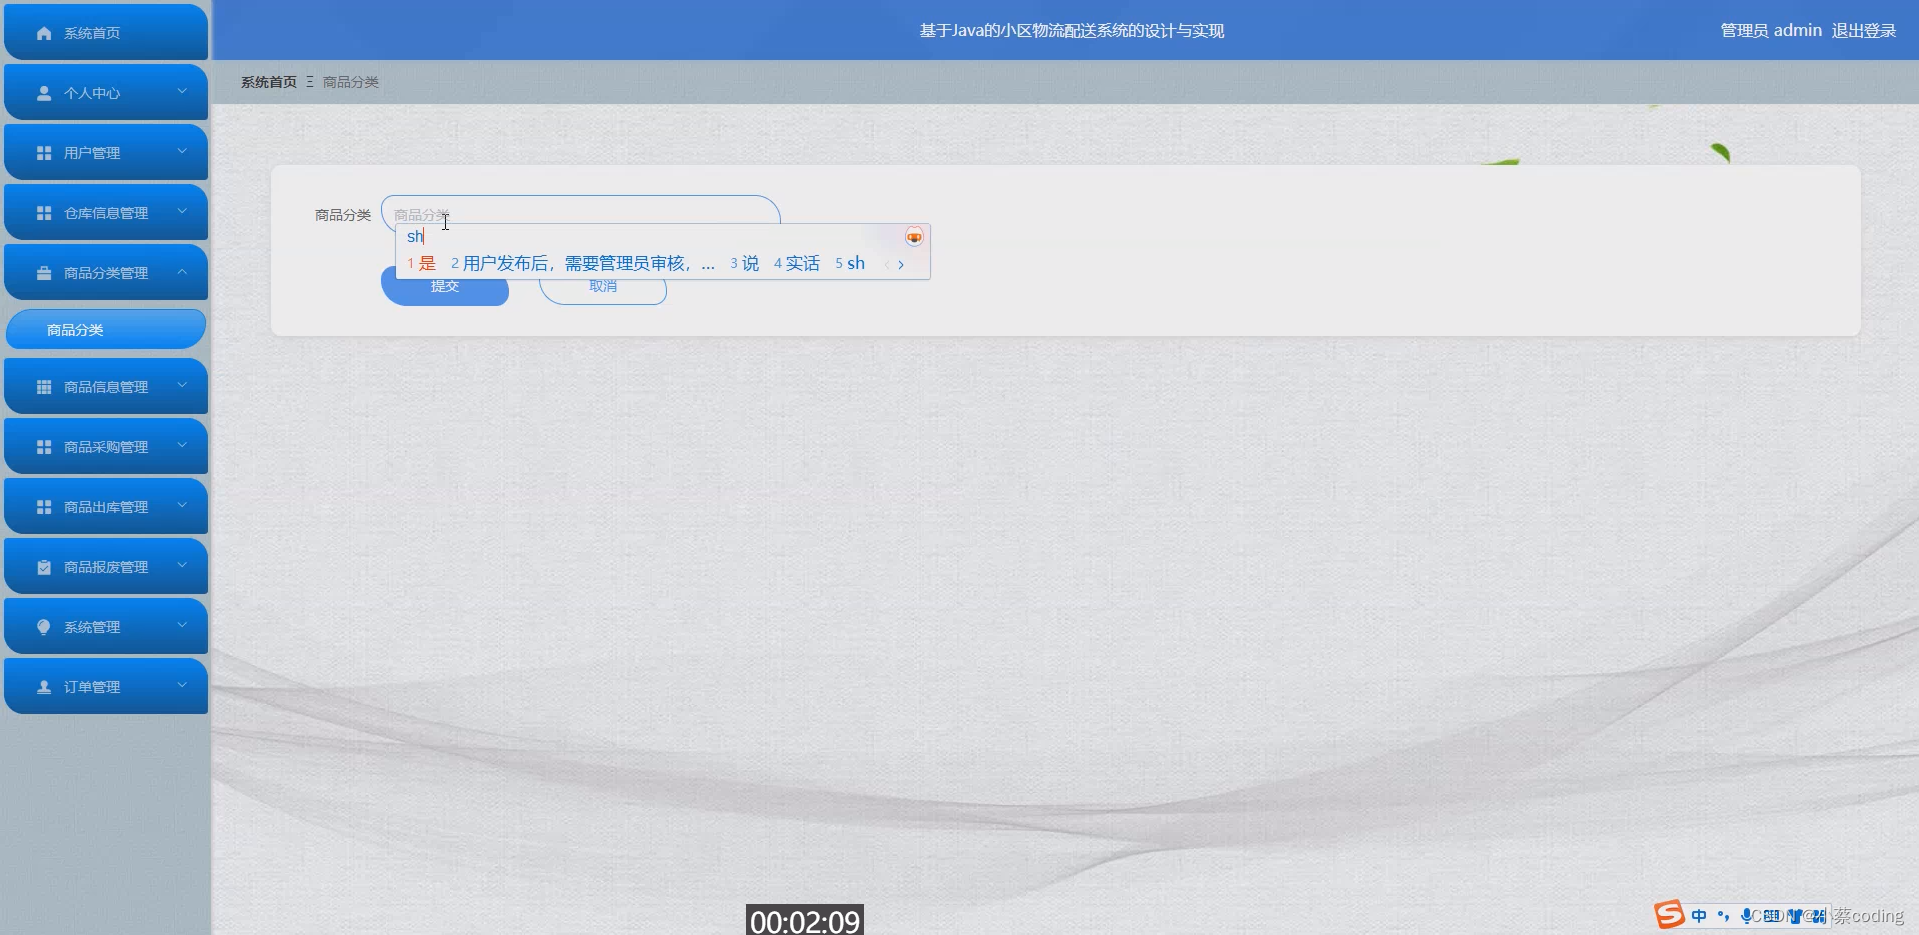Click the home icon beside 系统首页
The height and width of the screenshot is (935, 1919).
pos(44,33)
